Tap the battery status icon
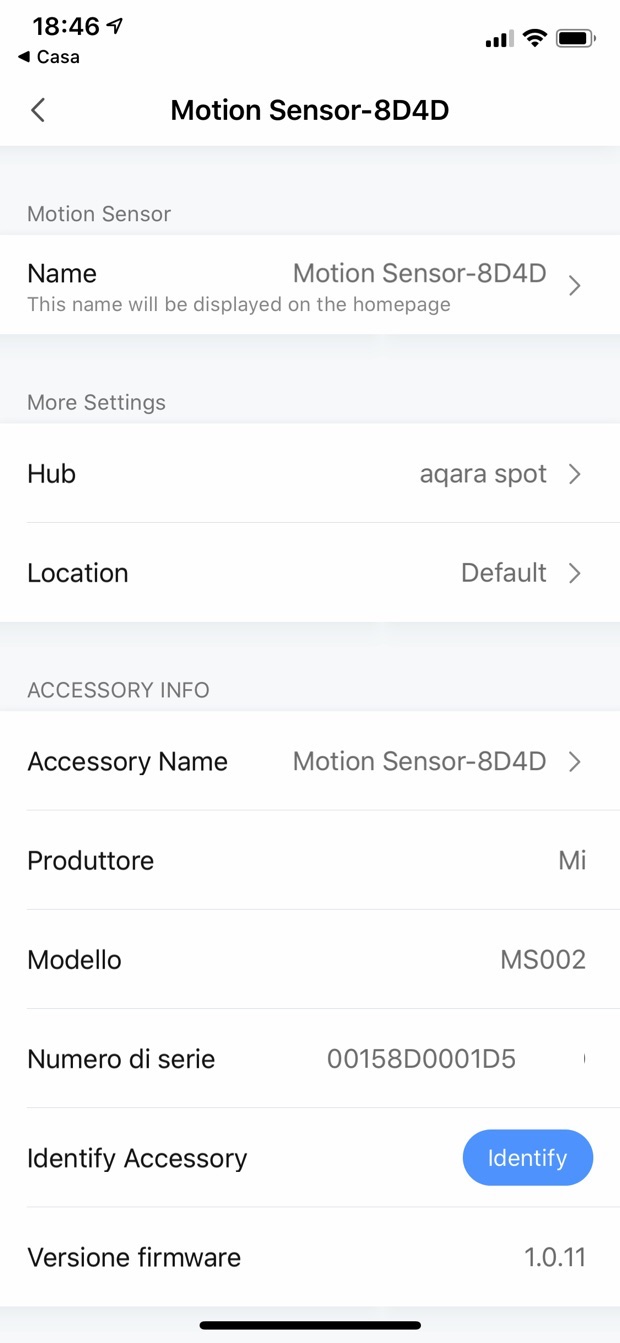Viewport: 620px width, 1343px height. click(576, 39)
